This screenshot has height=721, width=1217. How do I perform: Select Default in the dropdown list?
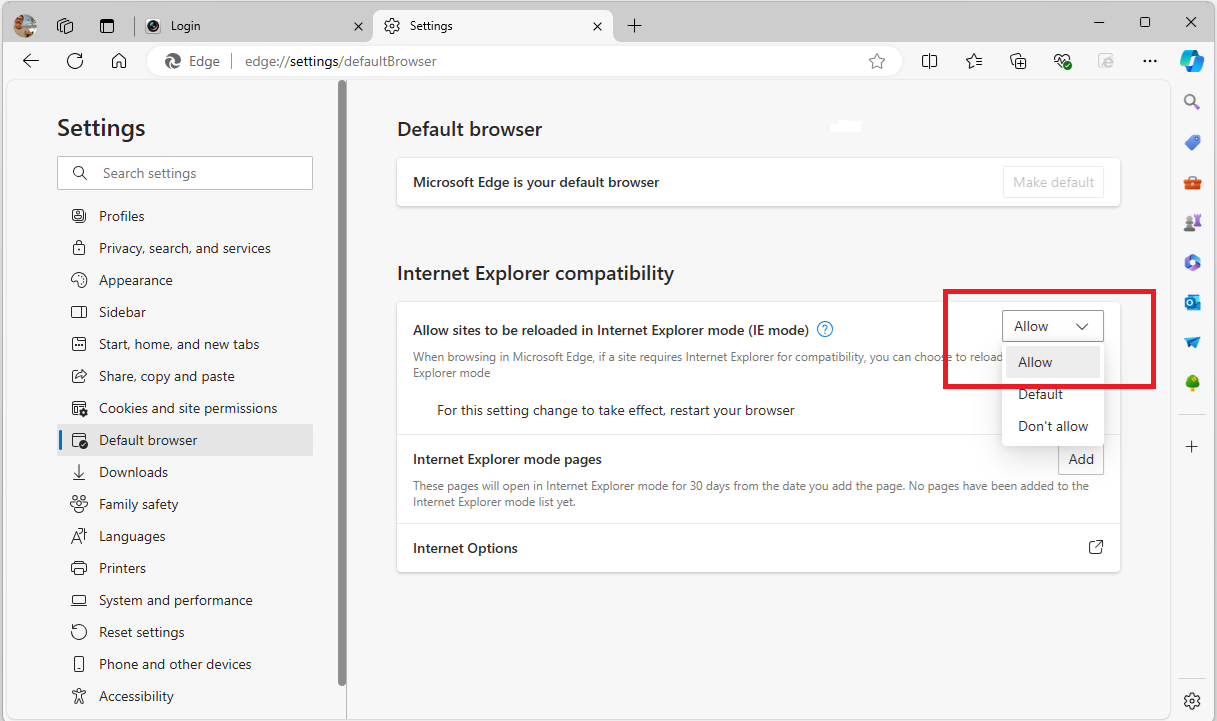click(1053, 394)
